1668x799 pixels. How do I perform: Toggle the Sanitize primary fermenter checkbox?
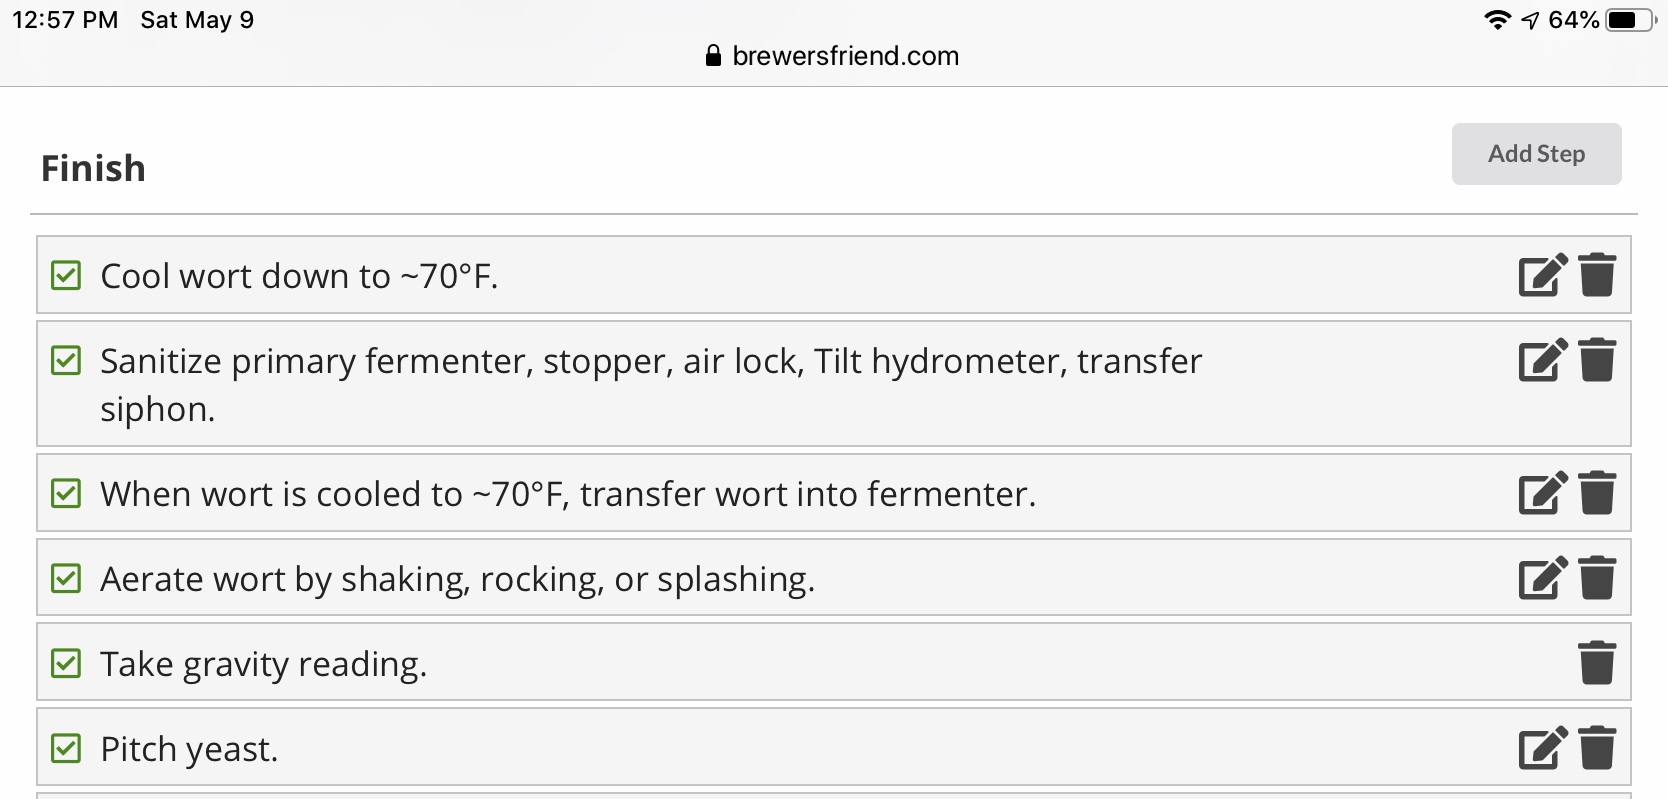point(66,360)
